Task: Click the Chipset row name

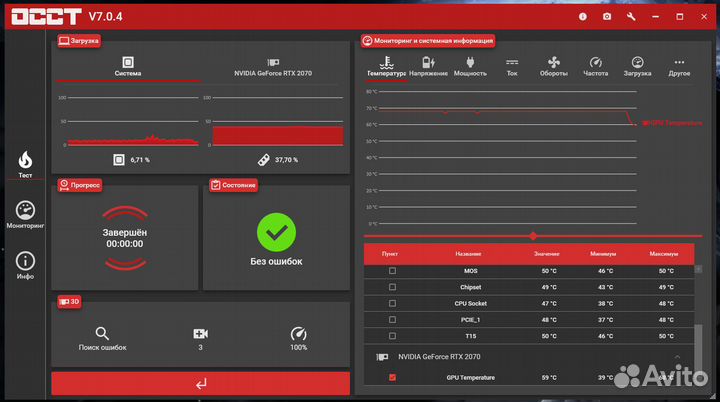Action: [x=471, y=287]
